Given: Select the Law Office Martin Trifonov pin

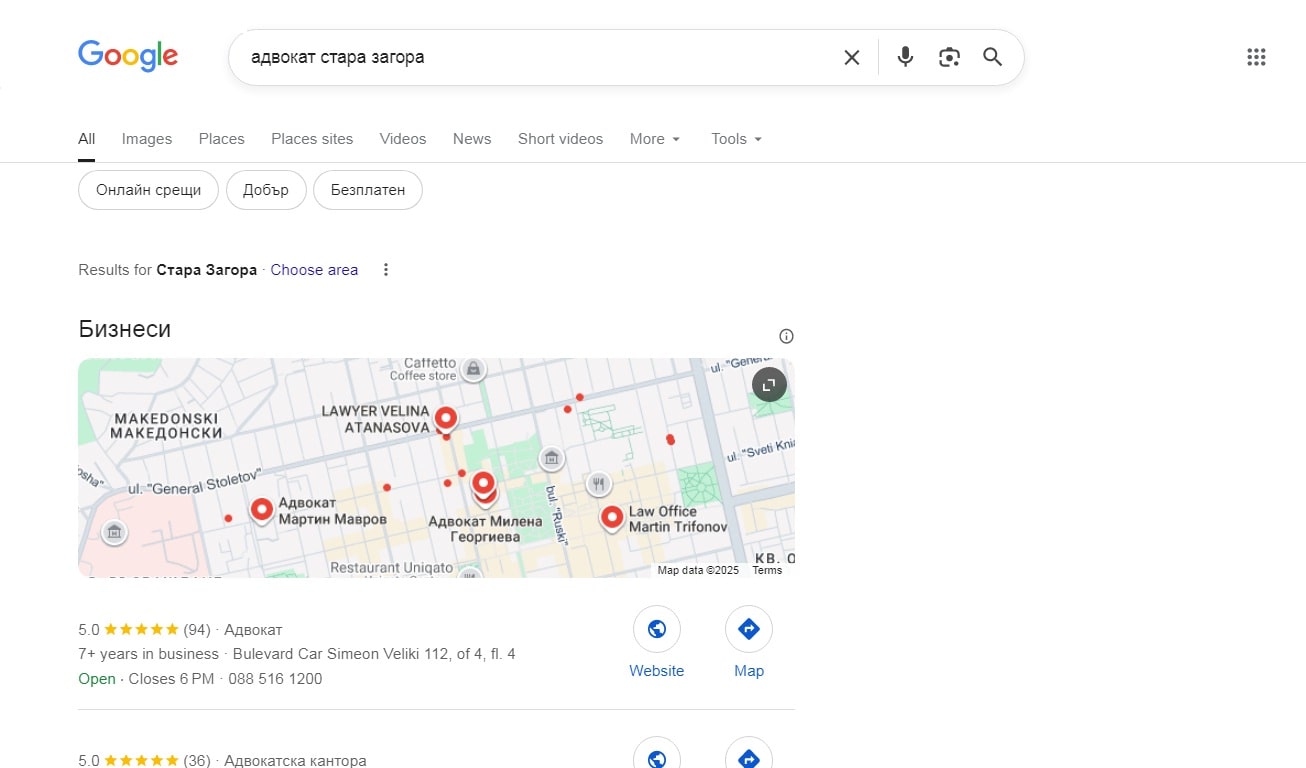Looking at the screenshot, I should tap(612, 517).
